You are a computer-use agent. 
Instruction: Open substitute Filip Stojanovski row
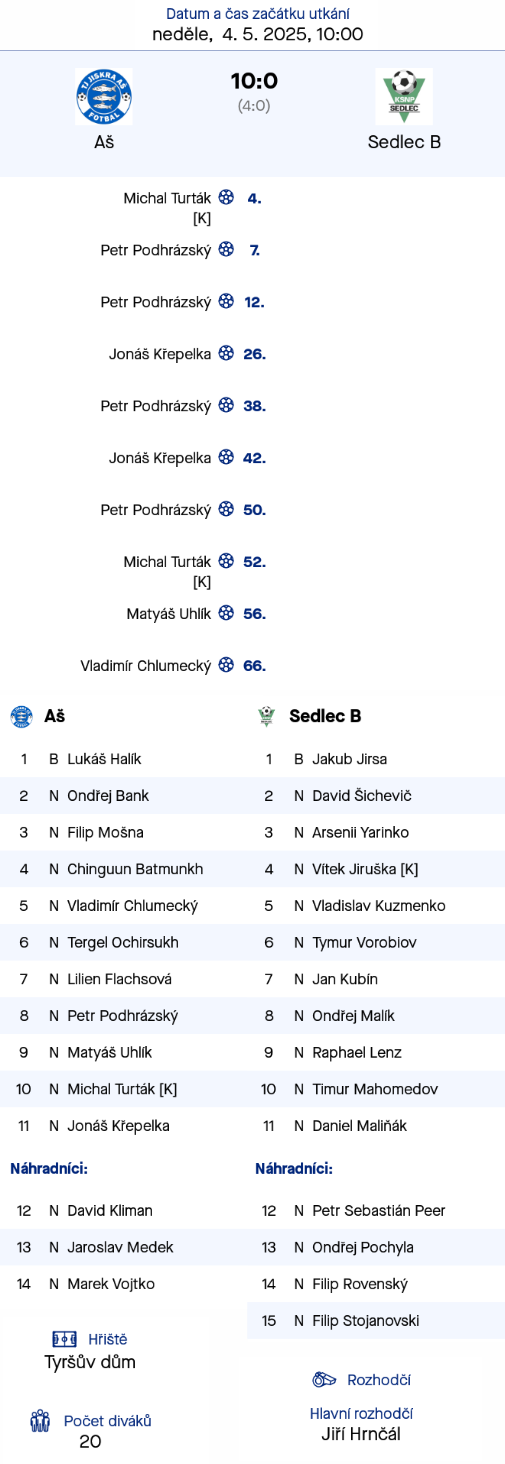376,1321
